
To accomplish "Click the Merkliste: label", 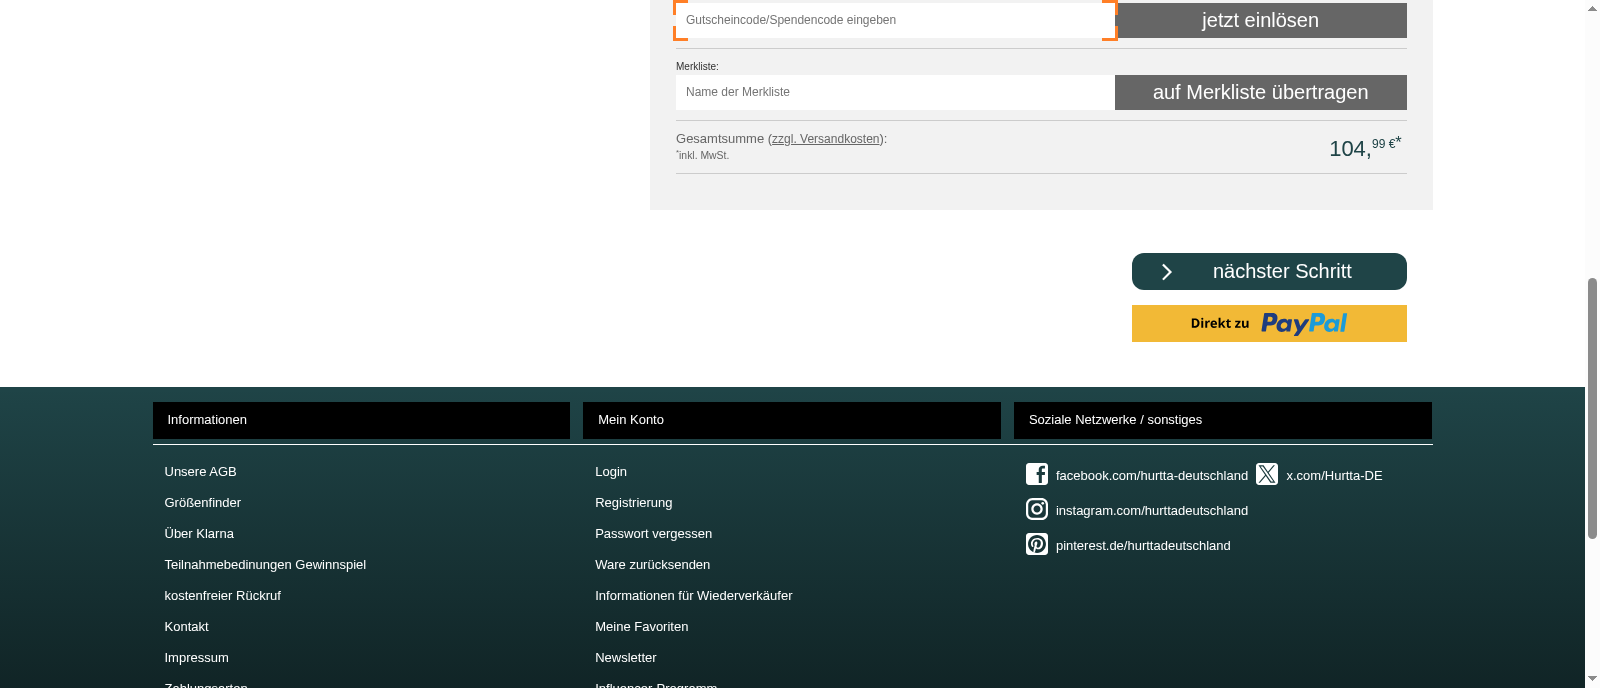I will coord(697,66).
